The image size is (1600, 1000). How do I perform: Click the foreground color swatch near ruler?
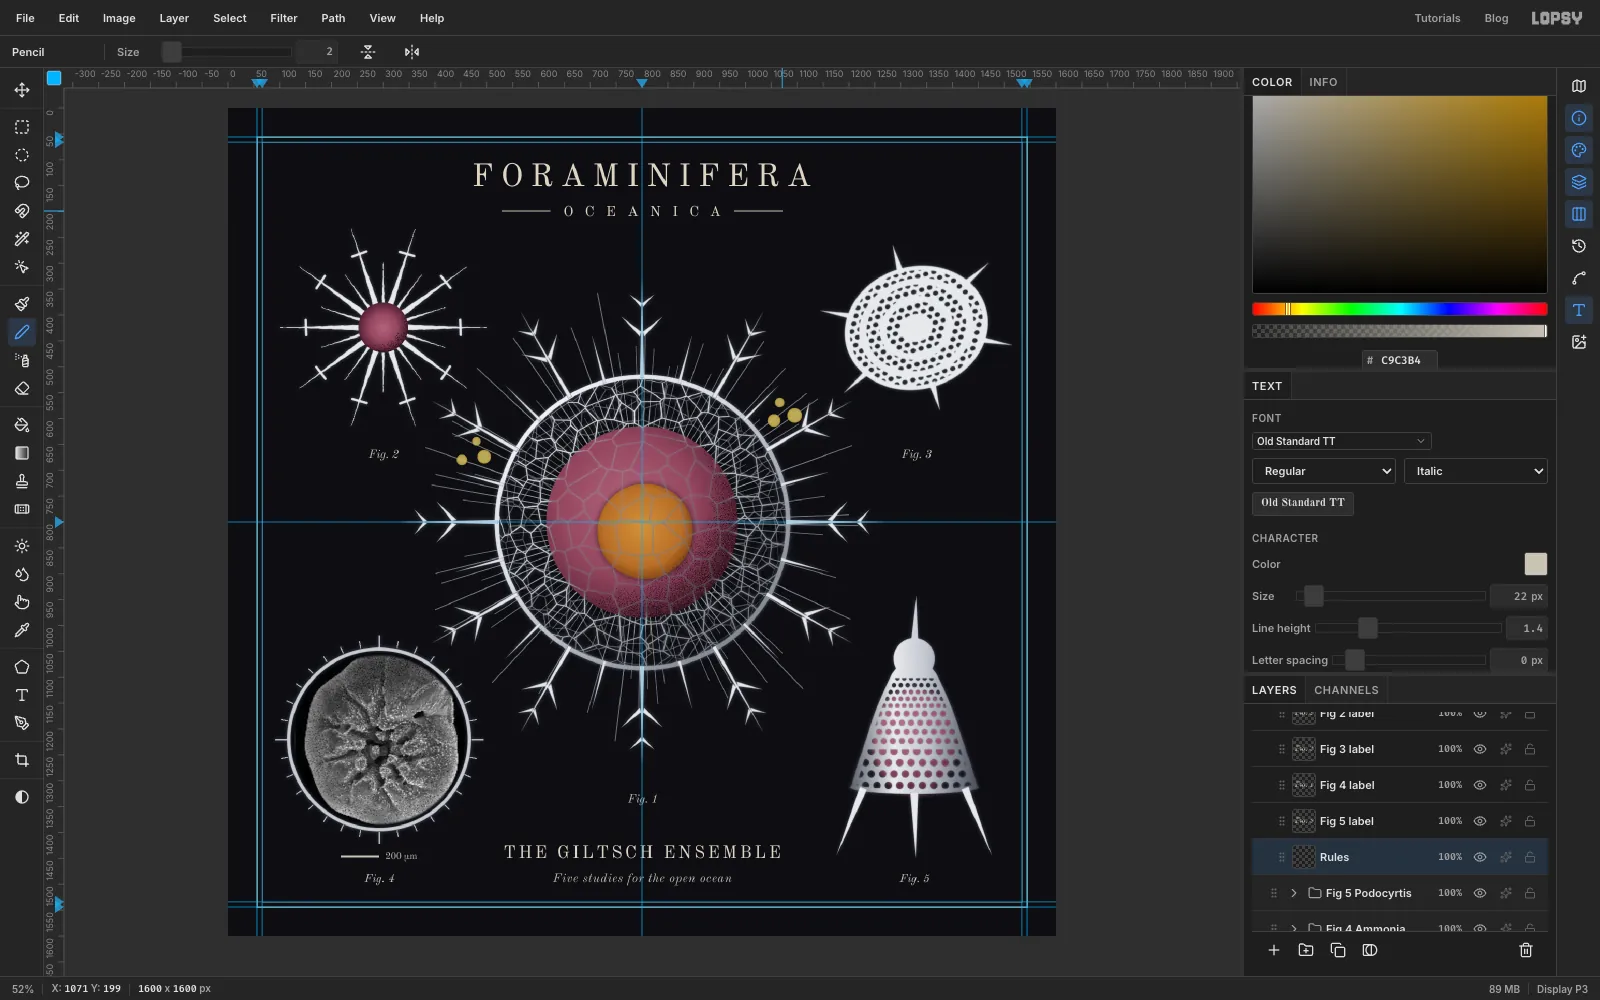tap(54, 77)
